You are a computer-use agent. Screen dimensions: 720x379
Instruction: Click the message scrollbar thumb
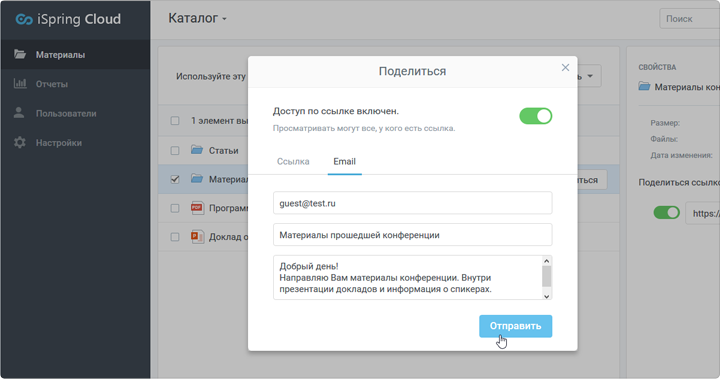click(x=546, y=277)
